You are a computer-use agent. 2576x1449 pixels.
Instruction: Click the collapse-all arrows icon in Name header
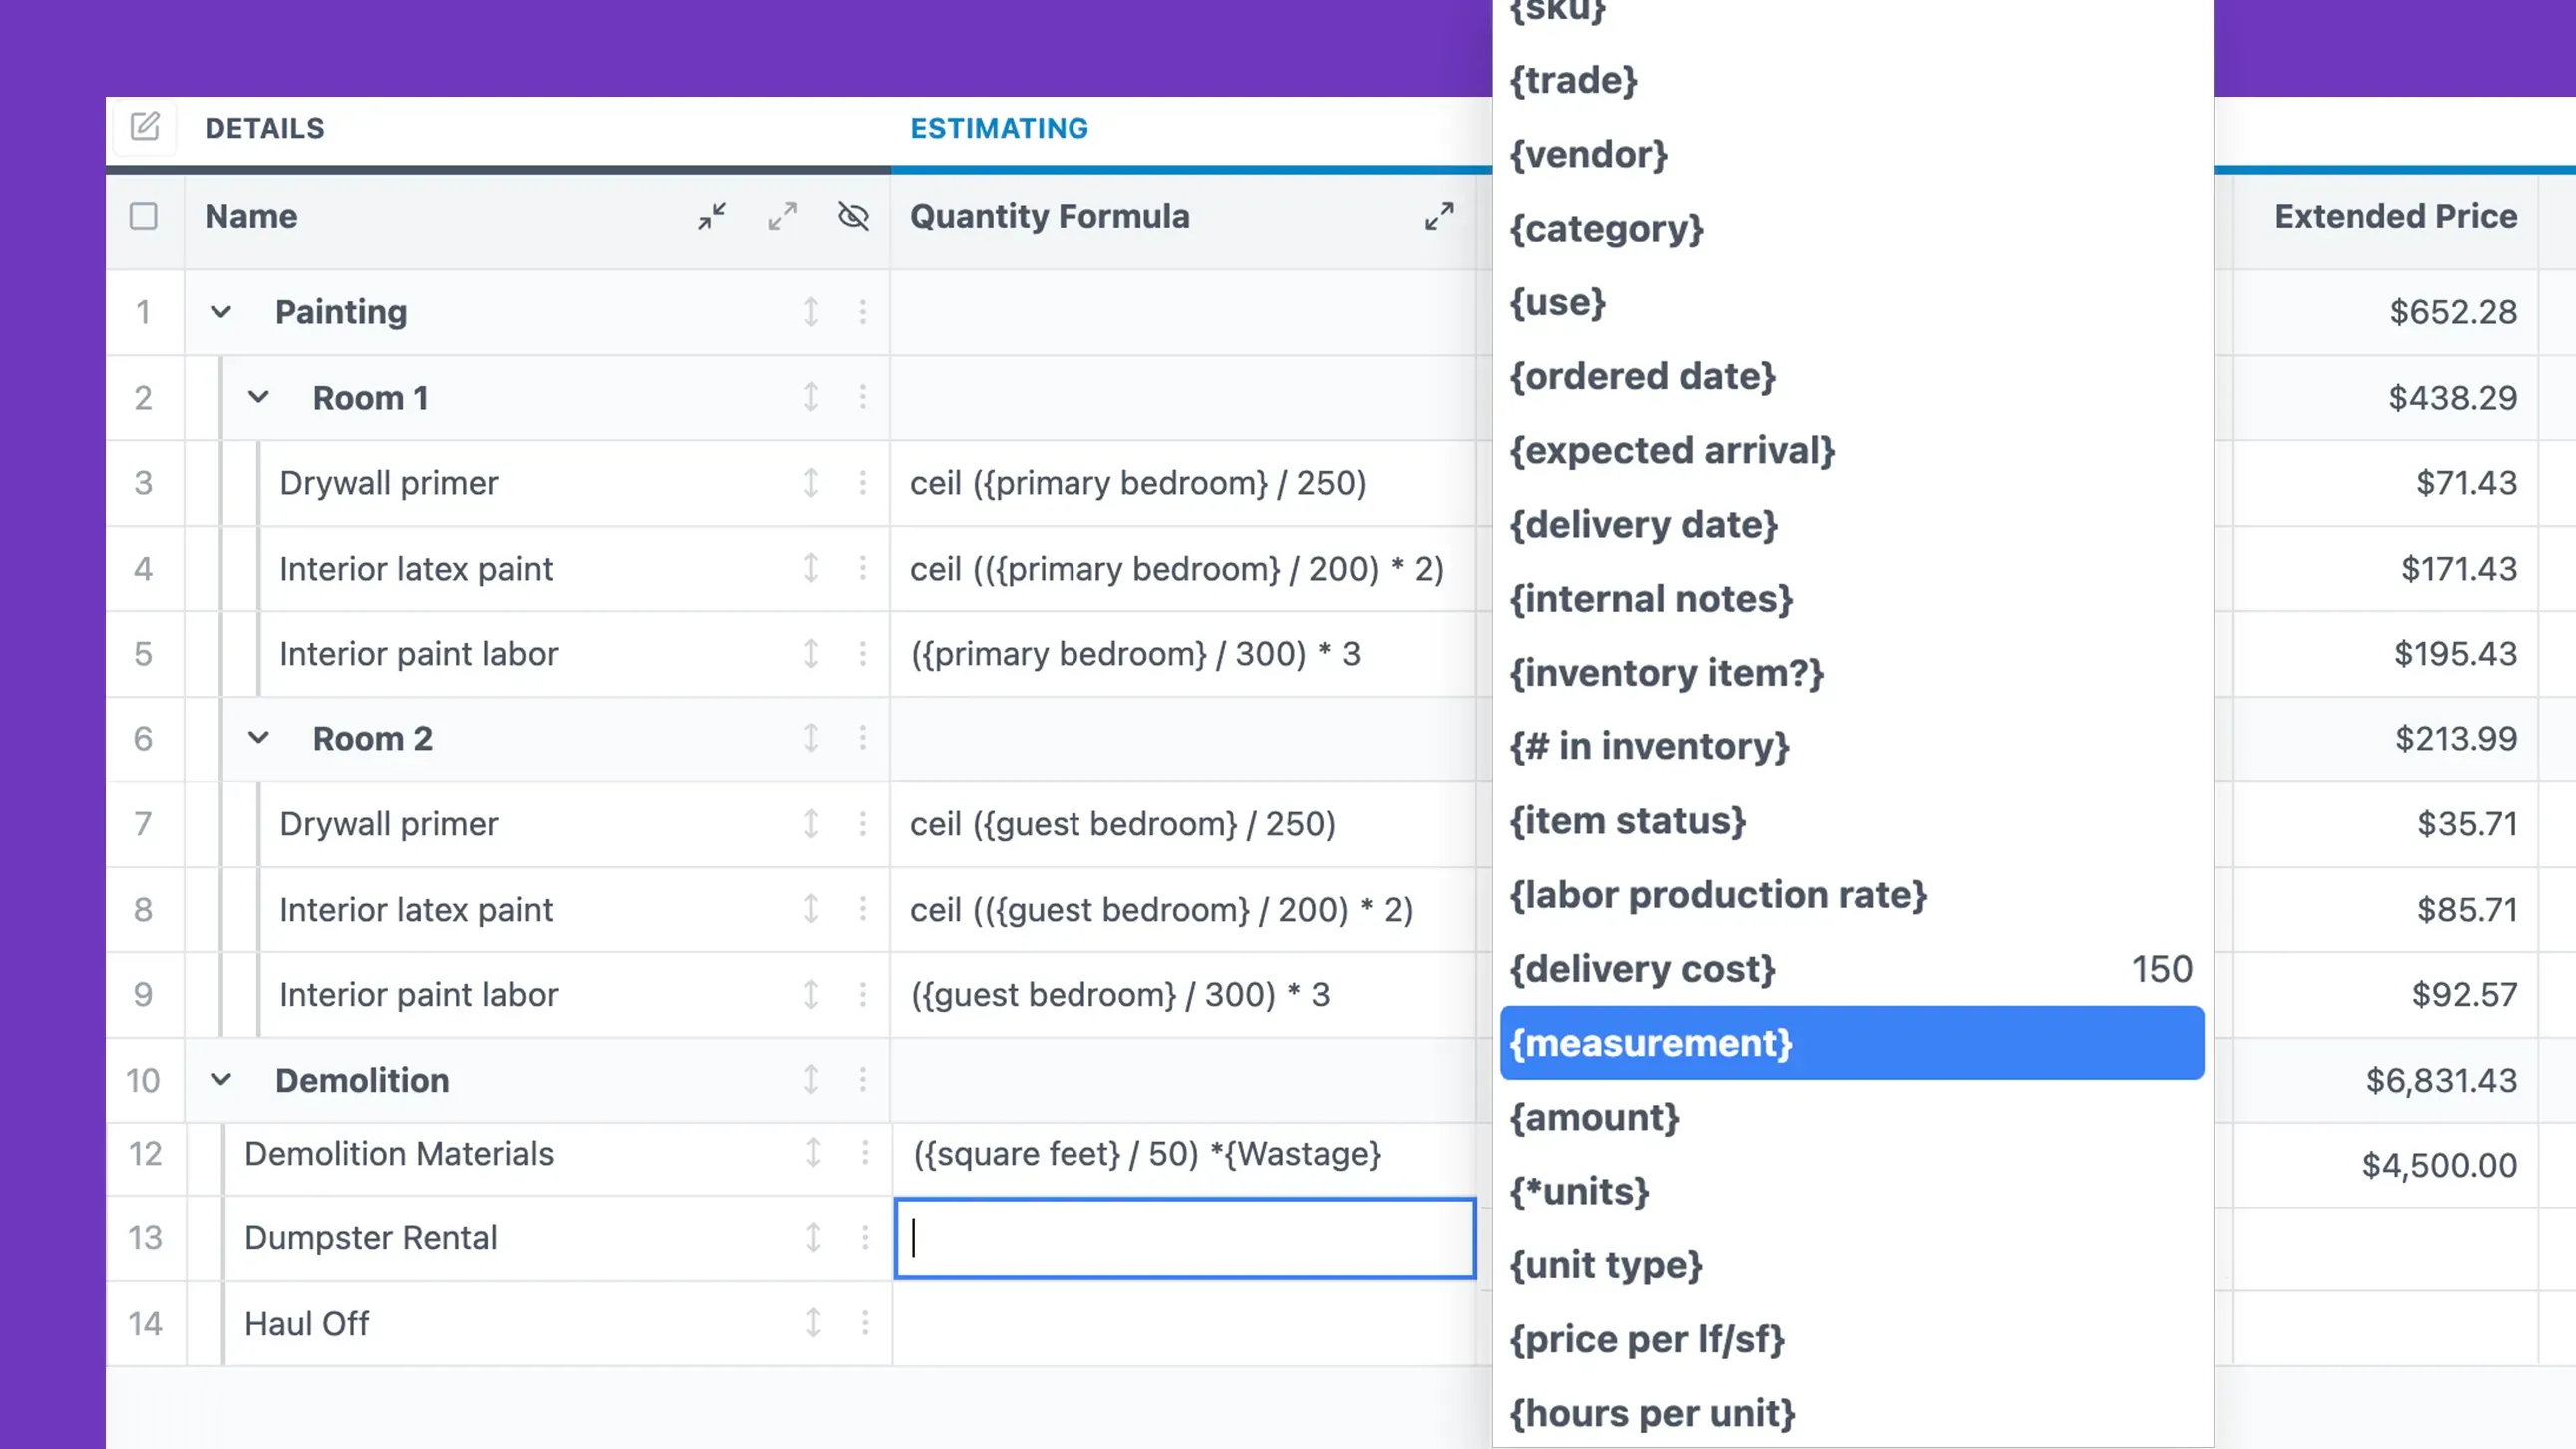coord(712,216)
